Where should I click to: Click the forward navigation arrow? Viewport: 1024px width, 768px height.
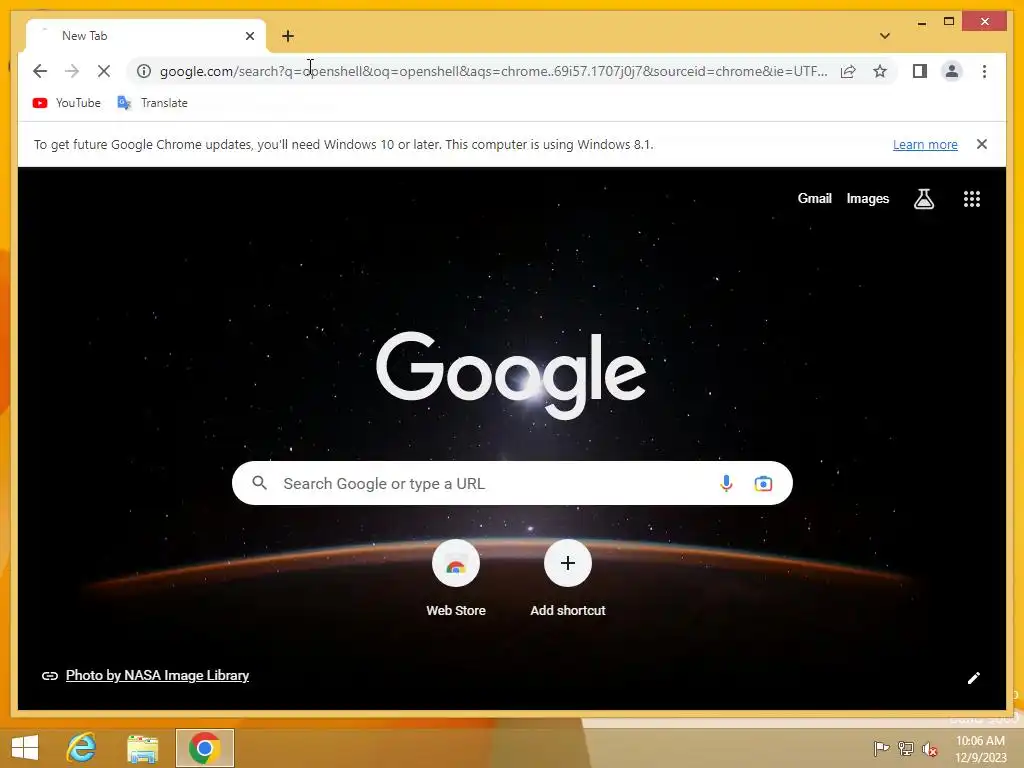coord(72,71)
